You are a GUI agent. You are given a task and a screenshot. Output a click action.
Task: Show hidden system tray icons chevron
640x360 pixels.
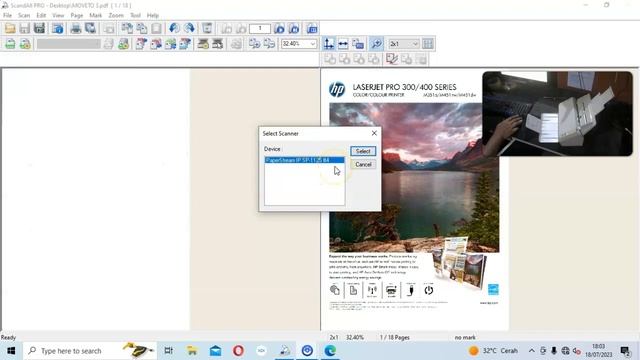[x=531, y=351]
